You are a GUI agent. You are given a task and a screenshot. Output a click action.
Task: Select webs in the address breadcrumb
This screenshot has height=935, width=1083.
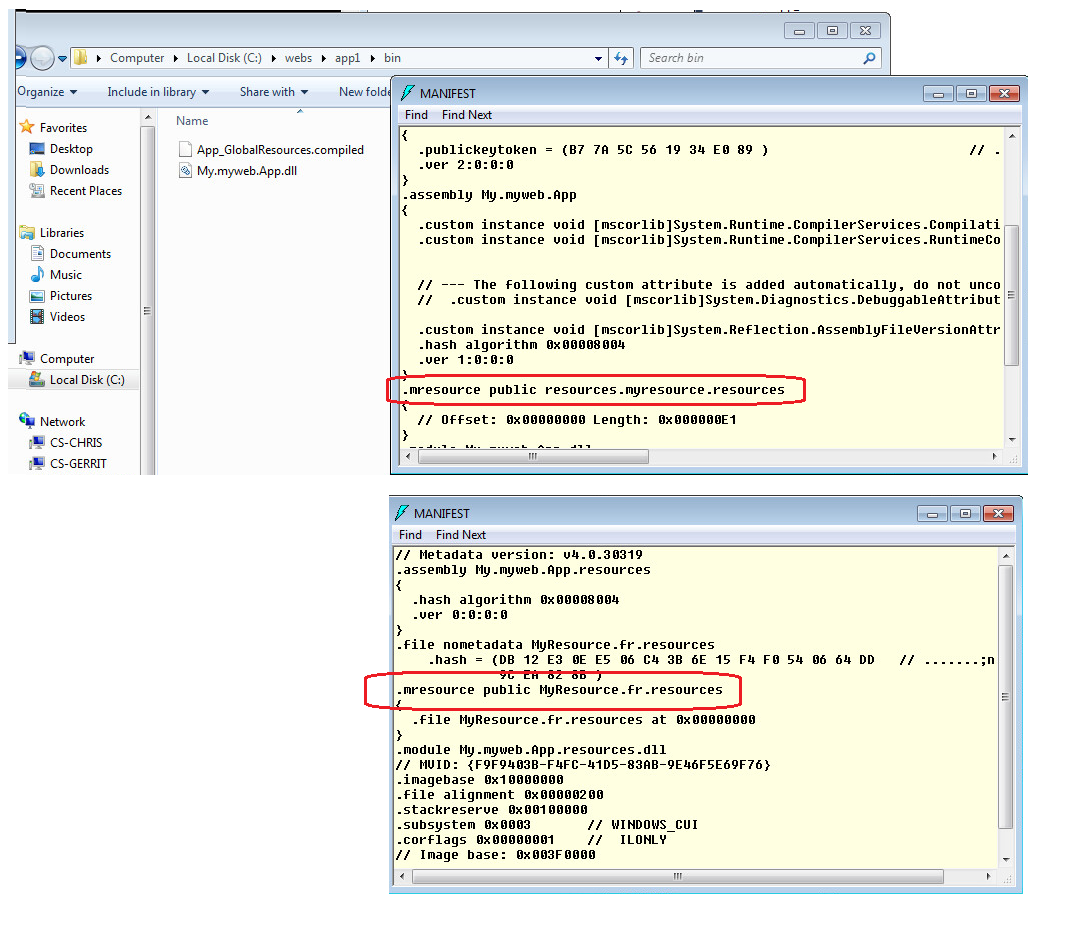pyautogui.click(x=298, y=58)
